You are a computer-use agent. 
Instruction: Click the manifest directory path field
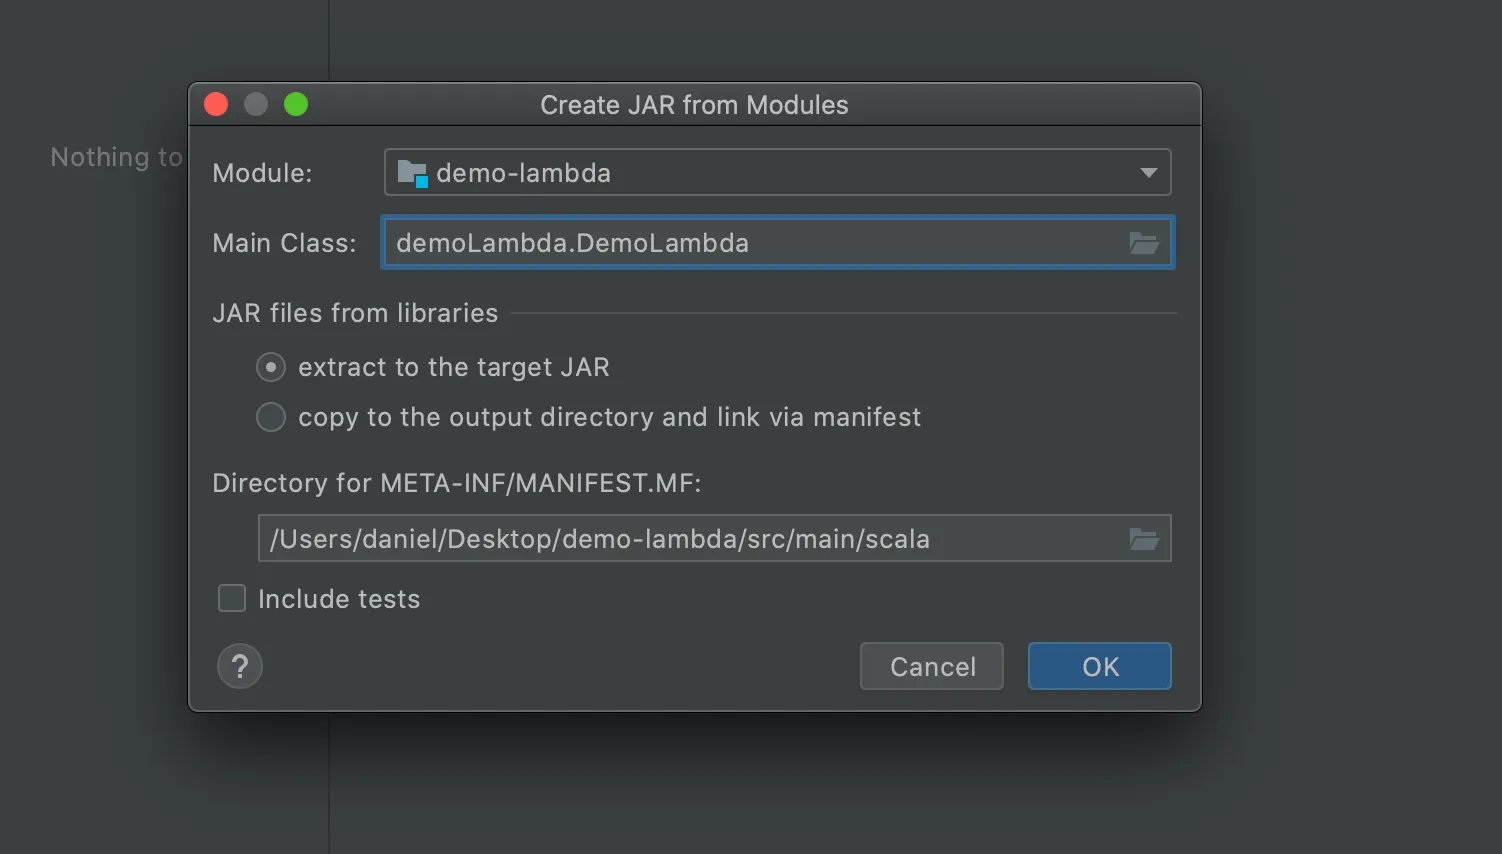tap(700, 538)
